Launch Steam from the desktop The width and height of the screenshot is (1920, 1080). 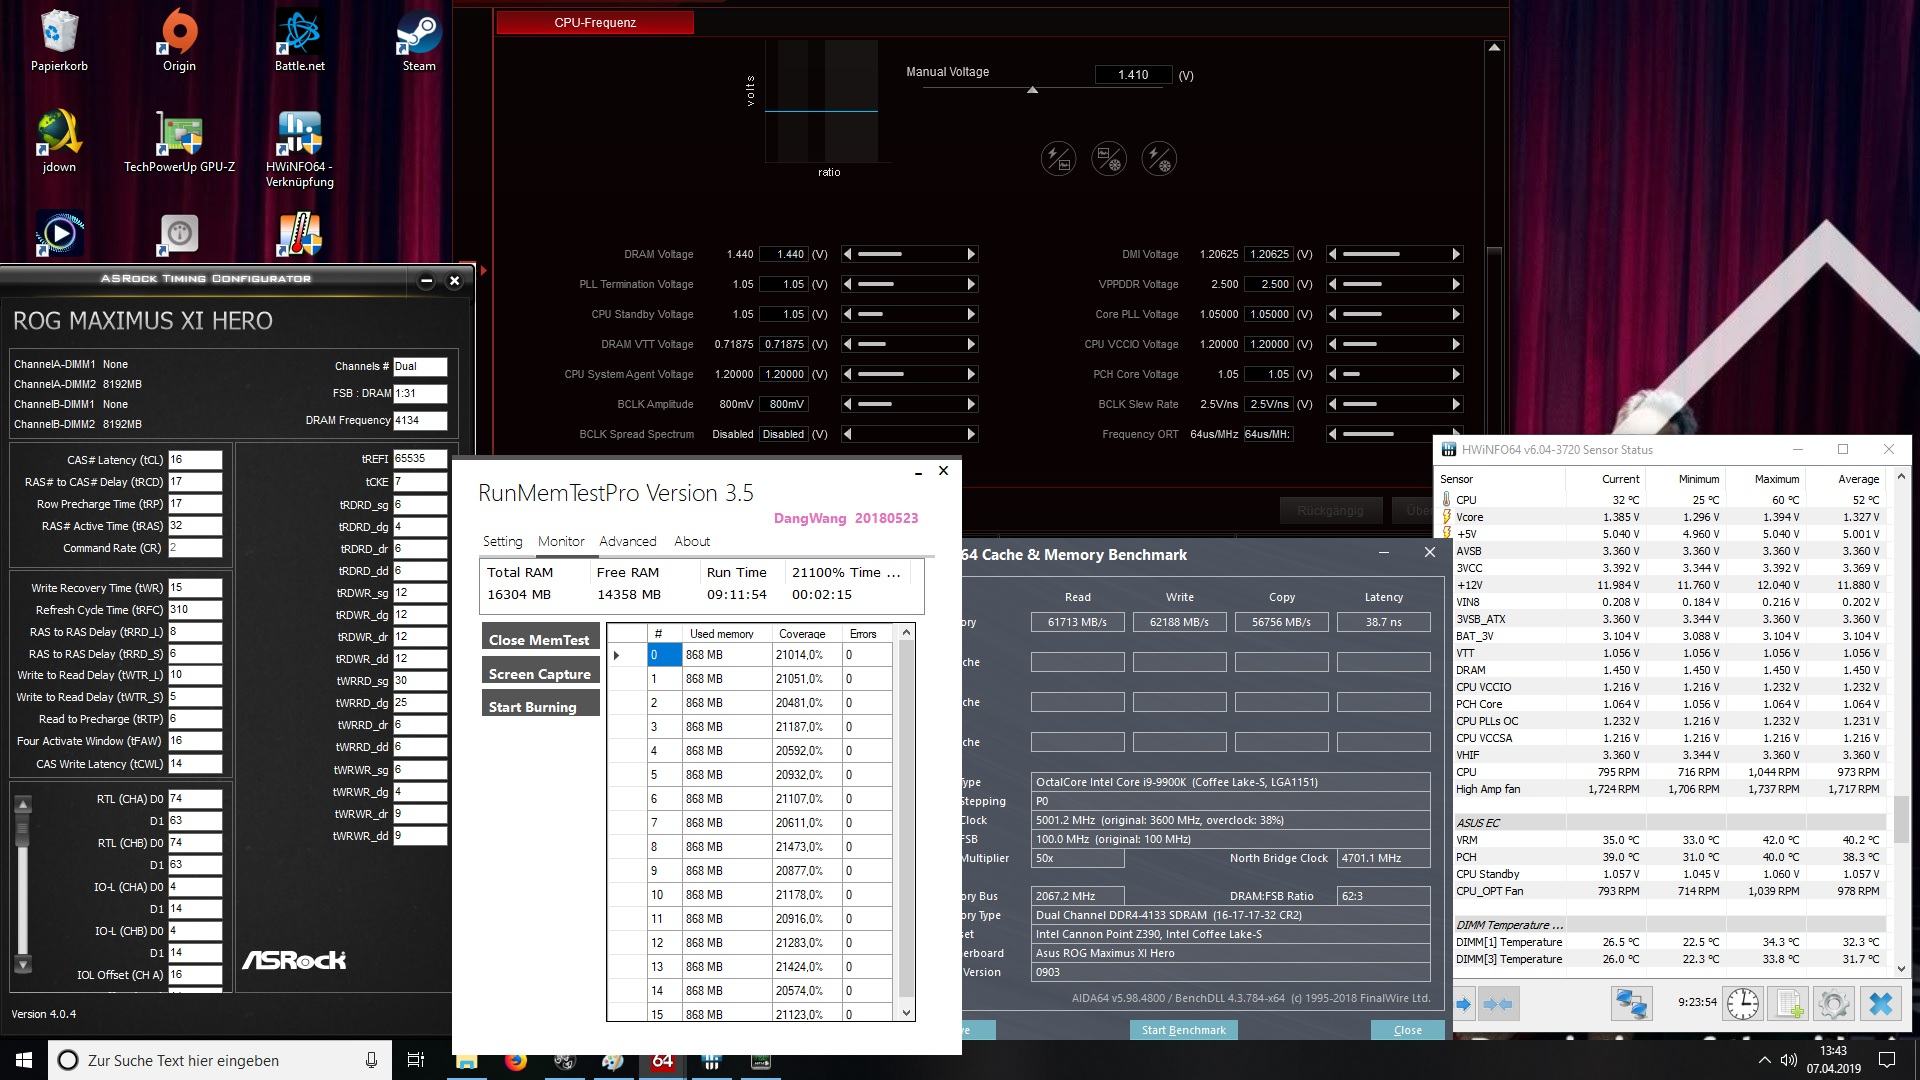tap(419, 42)
